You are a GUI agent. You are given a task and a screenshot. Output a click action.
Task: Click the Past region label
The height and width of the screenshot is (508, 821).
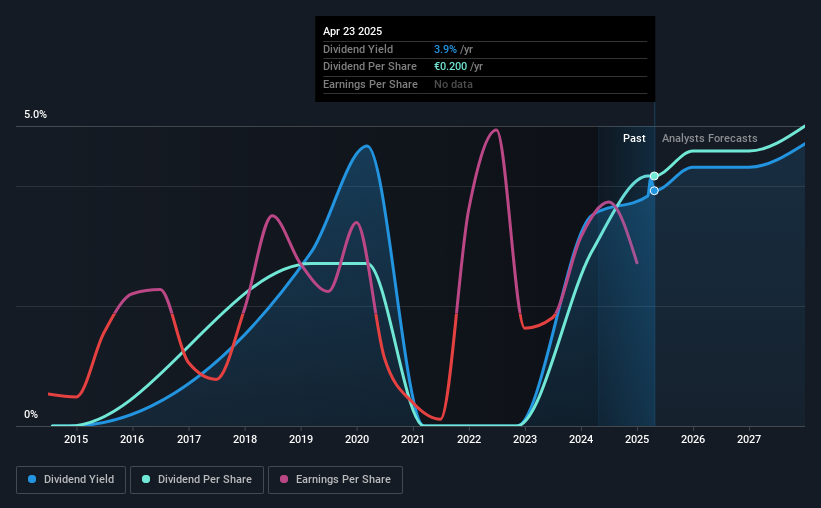tap(634, 138)
